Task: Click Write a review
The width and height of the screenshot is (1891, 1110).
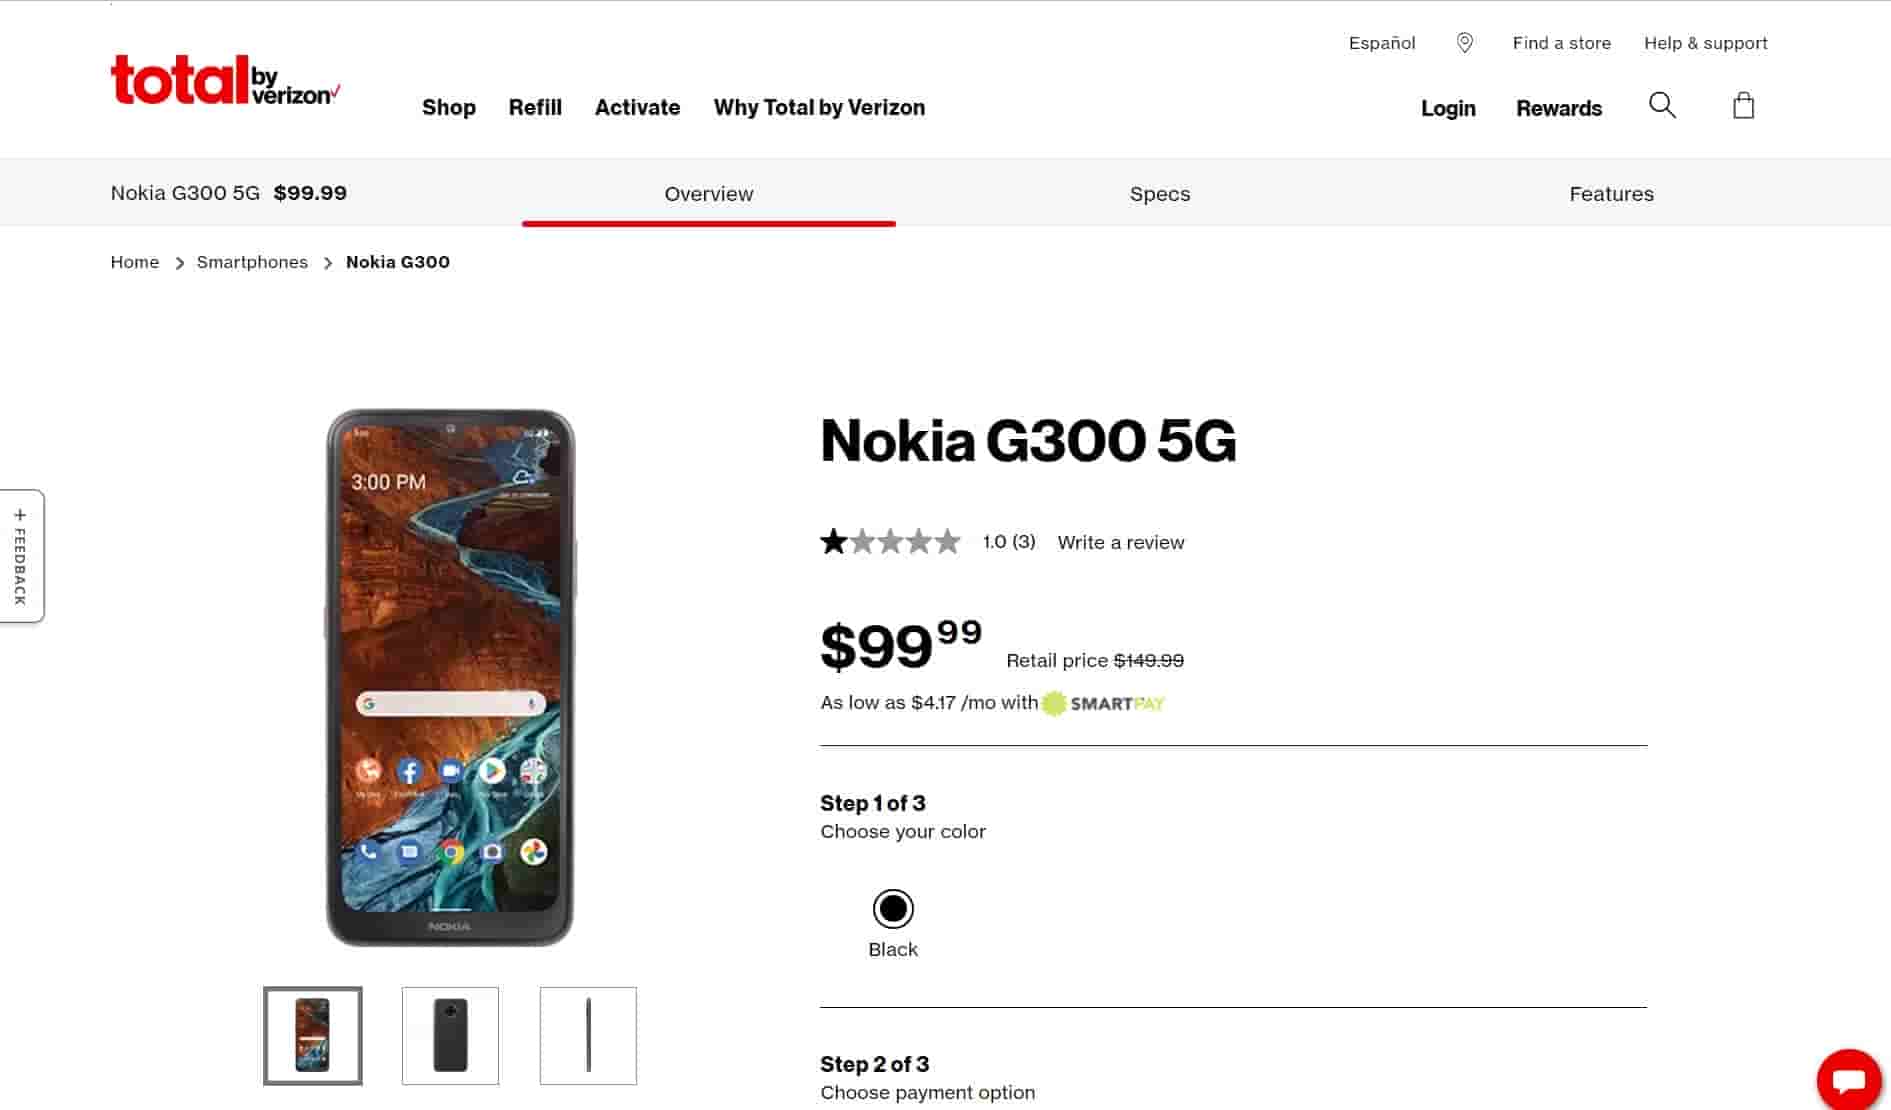Action: coord(1120,542)
